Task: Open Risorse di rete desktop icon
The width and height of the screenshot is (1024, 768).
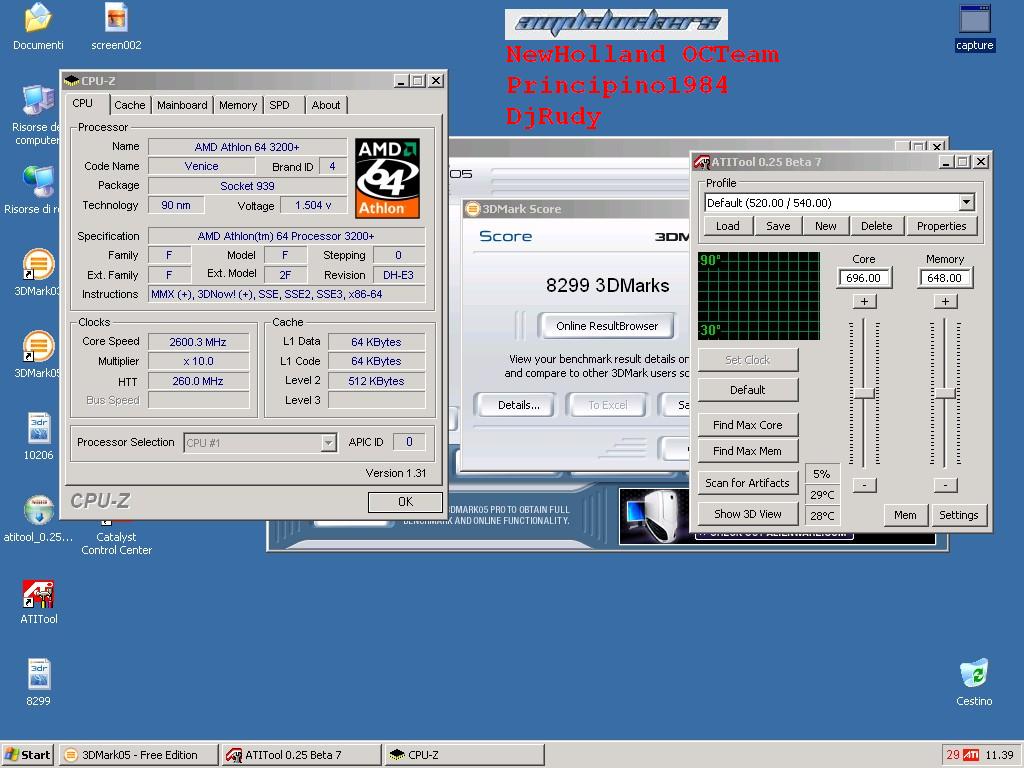Action: point(38,182)
